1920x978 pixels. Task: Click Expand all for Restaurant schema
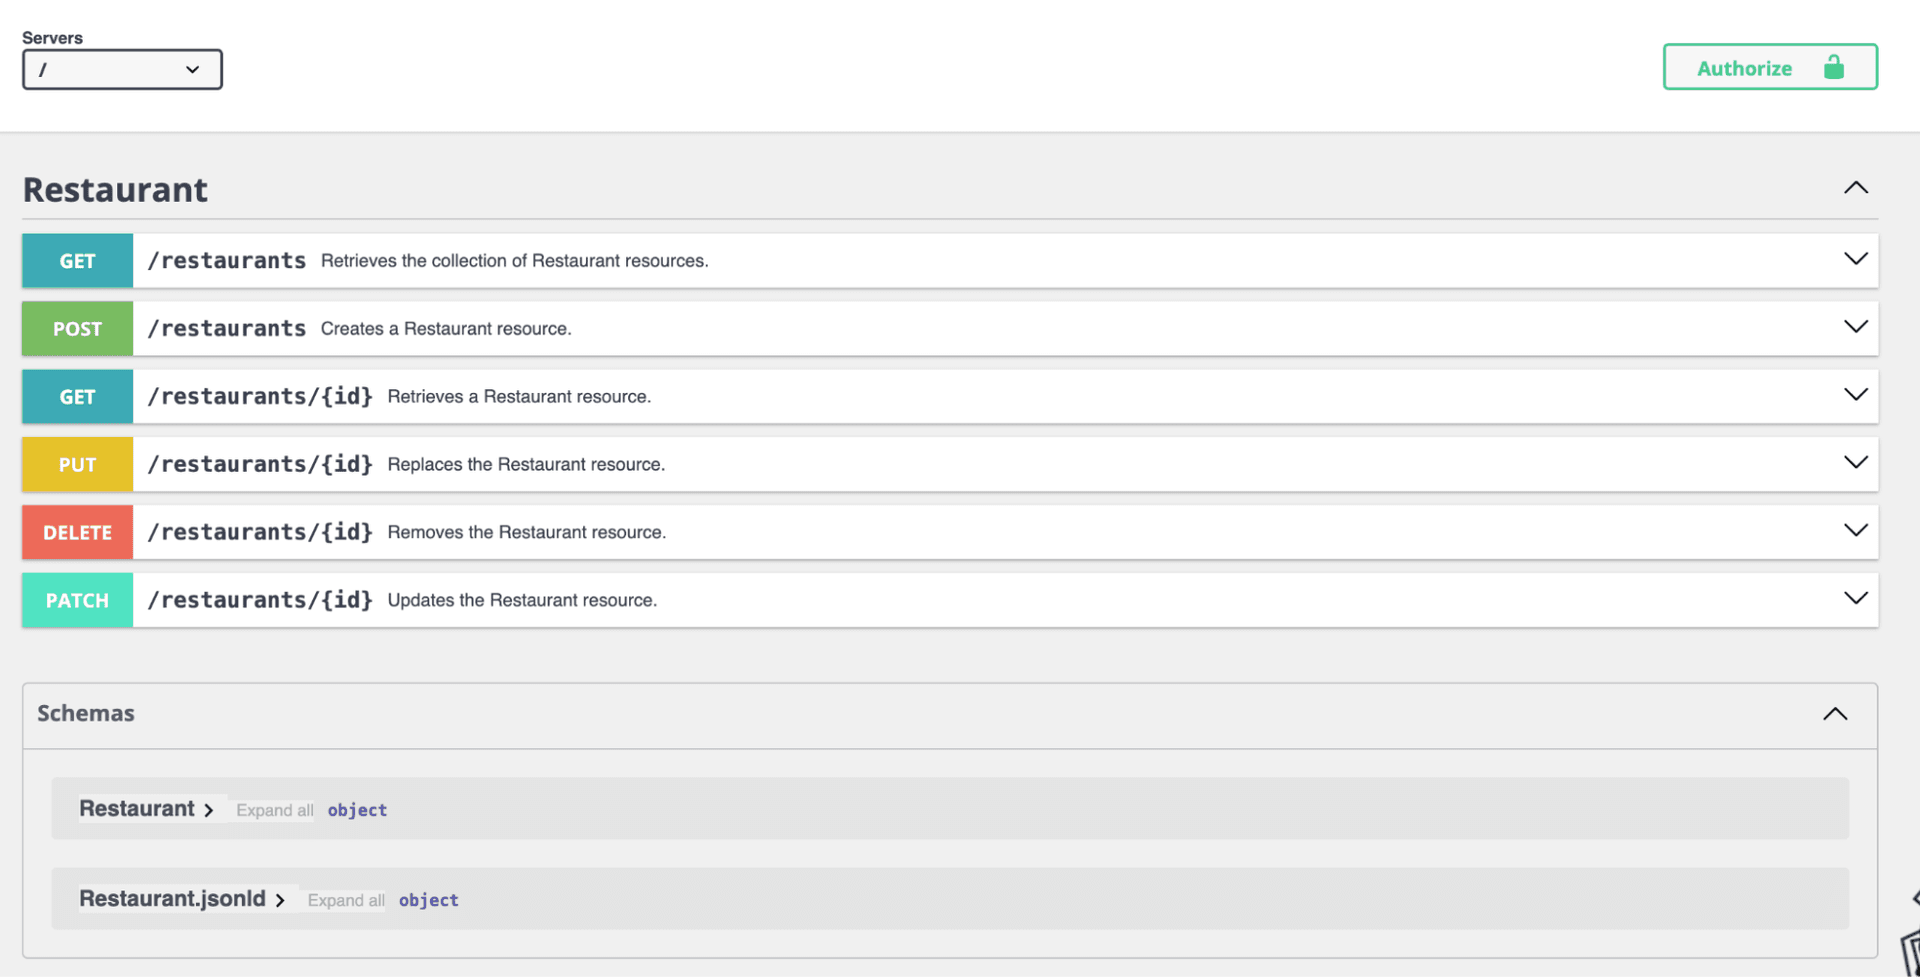[x=274, y=810]
